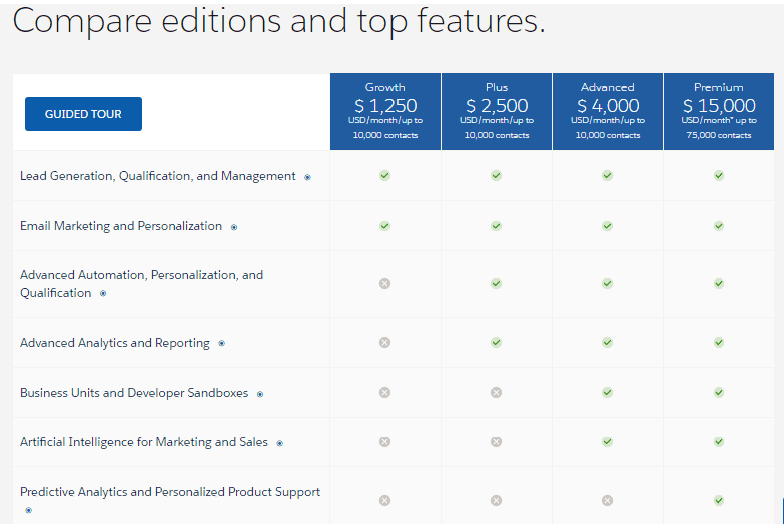
Task: Click Premium checkmark for Email Marketing row
Action: (x=719, y=226)
